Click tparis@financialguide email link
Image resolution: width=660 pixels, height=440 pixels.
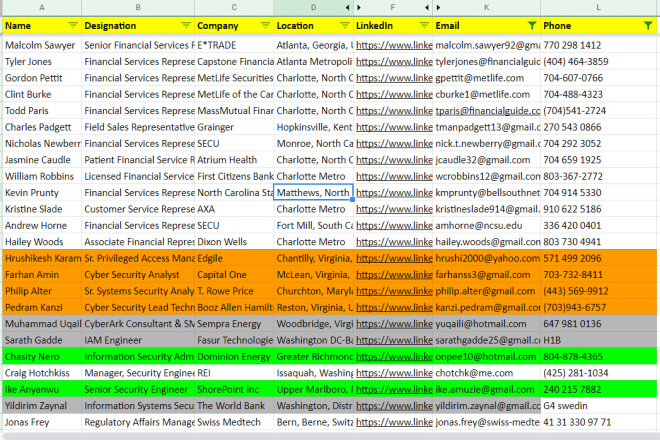coord(487,111)
